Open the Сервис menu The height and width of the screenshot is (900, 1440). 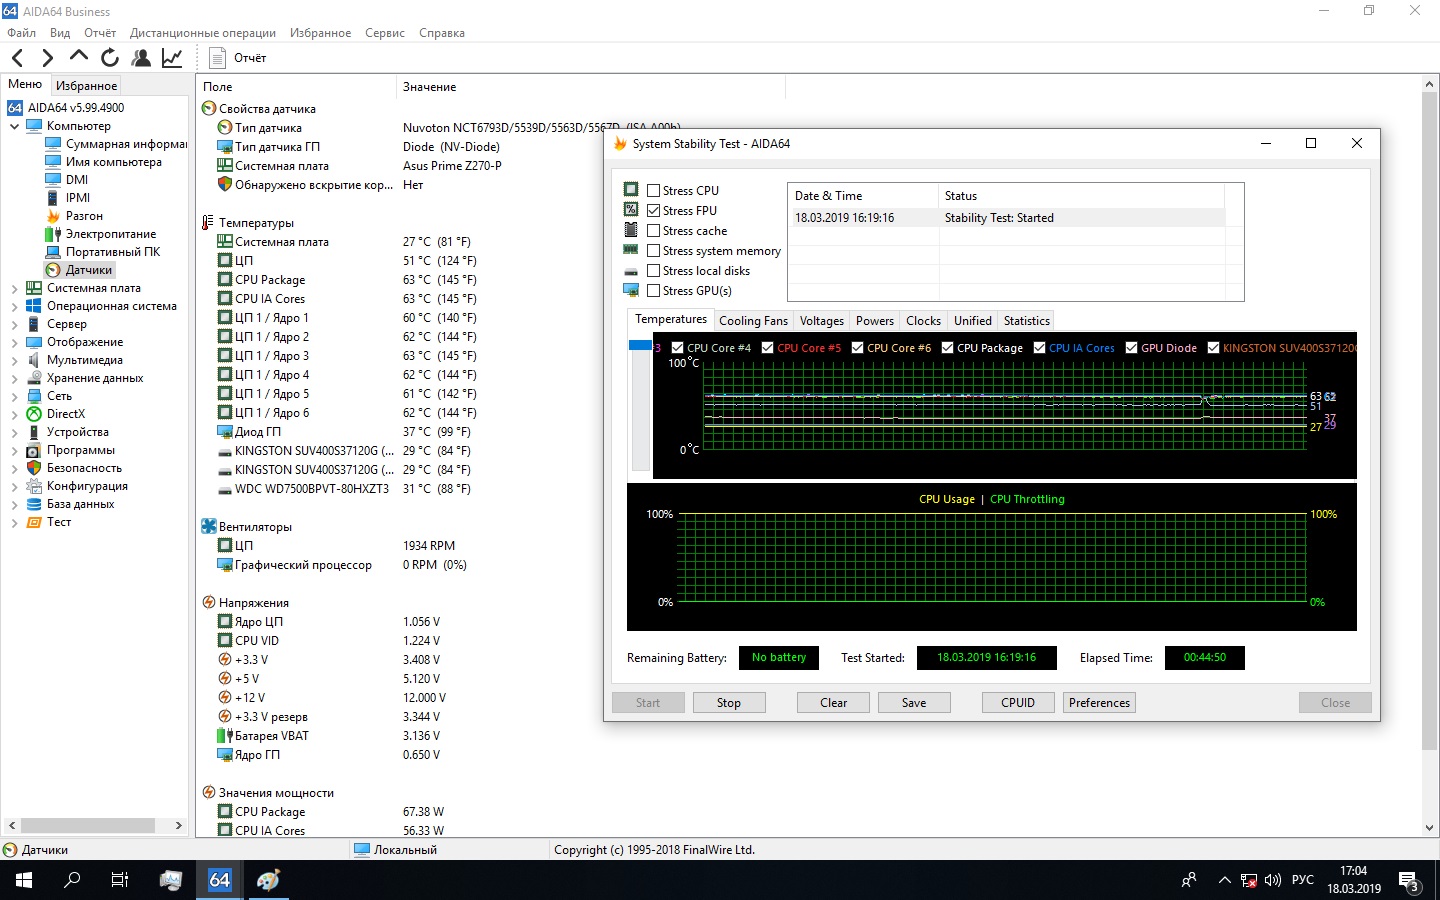[x=385, y=33]
